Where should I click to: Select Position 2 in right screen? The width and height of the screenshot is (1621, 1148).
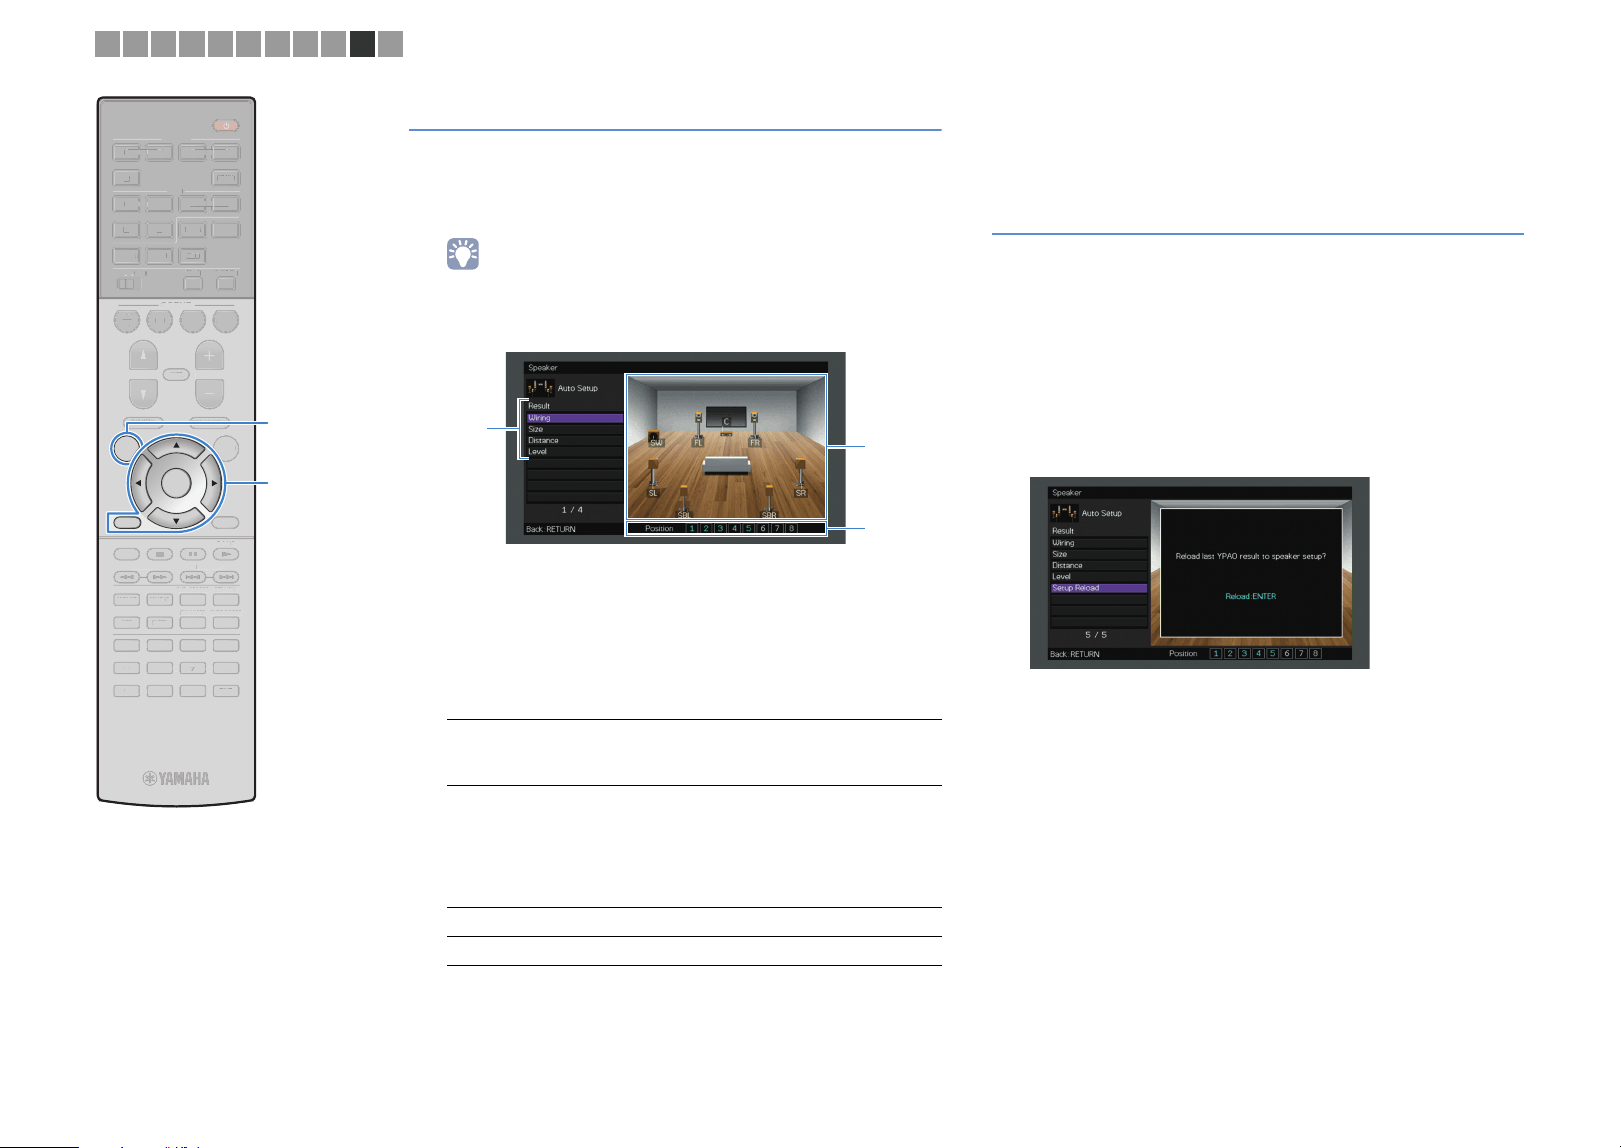(1230, 654)
